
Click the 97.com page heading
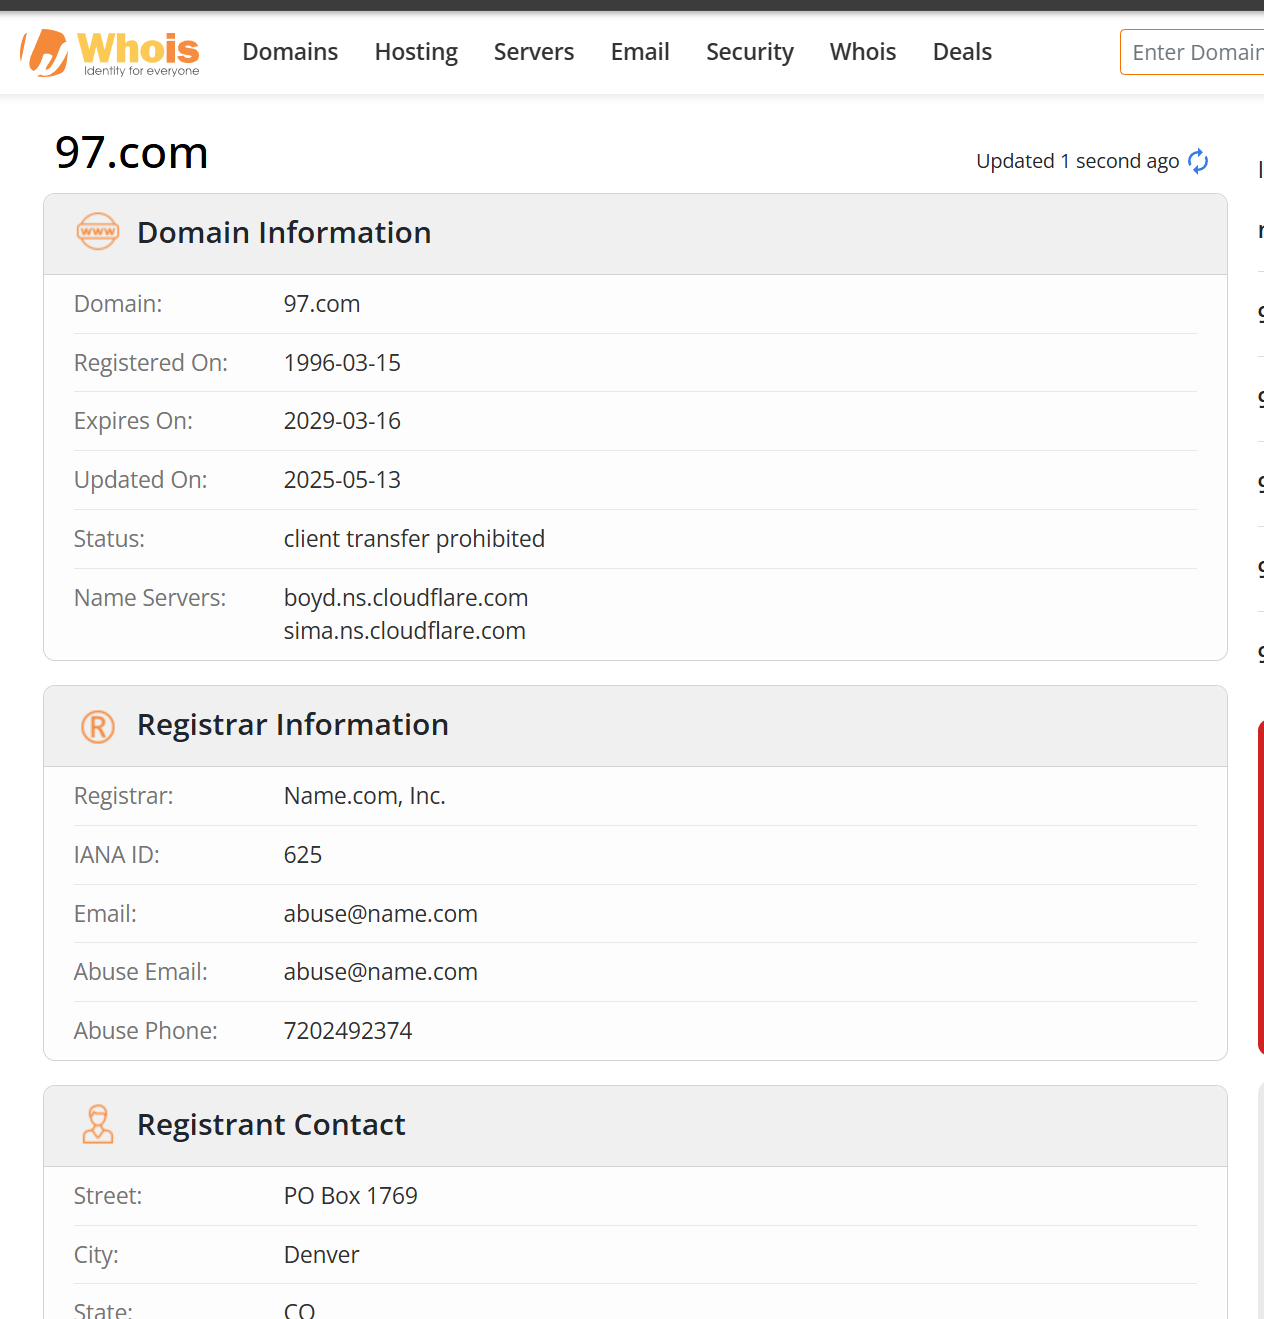coord(132,153)
